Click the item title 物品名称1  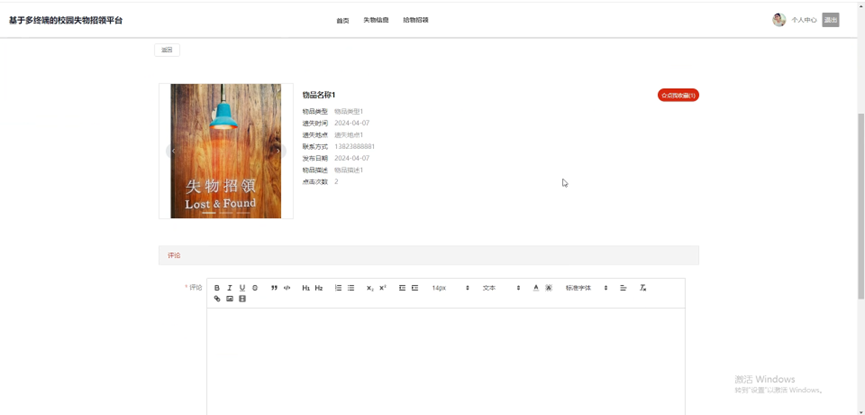tap(319, 95)
